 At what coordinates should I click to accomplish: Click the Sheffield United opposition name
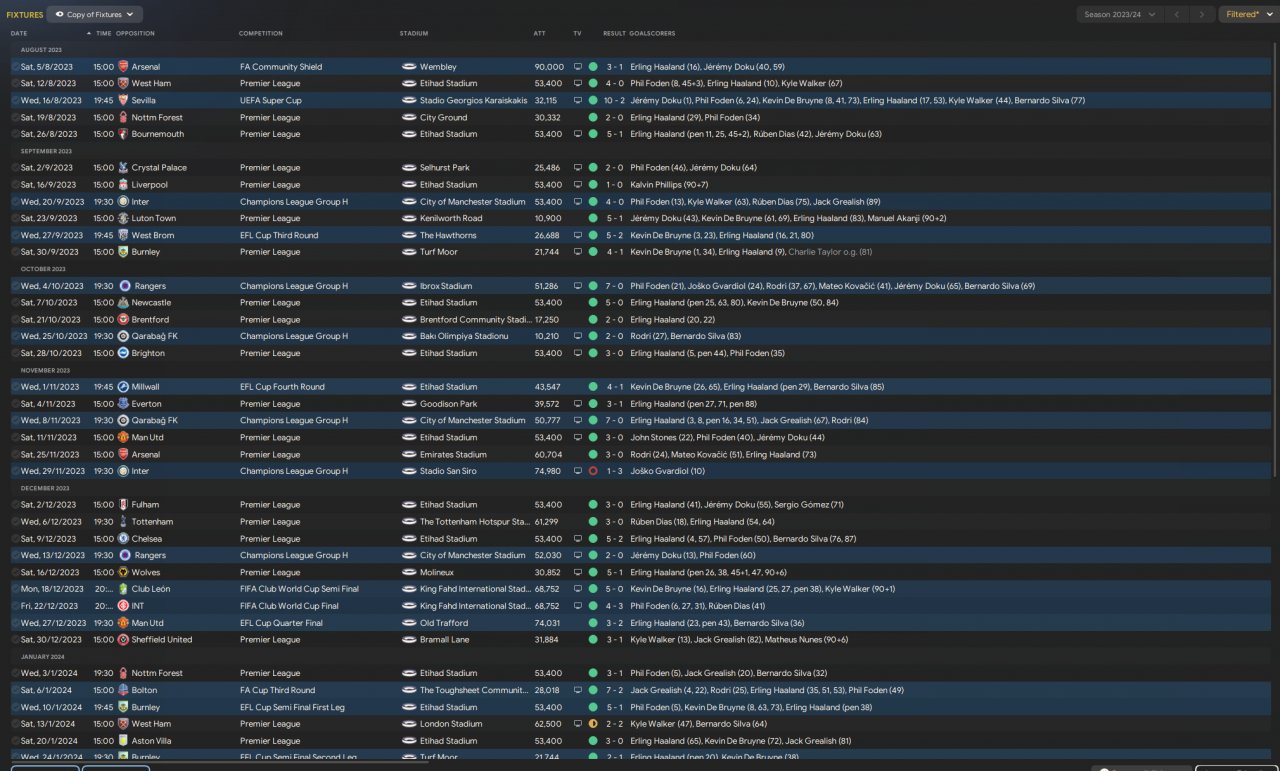click(x=162, y=640)
